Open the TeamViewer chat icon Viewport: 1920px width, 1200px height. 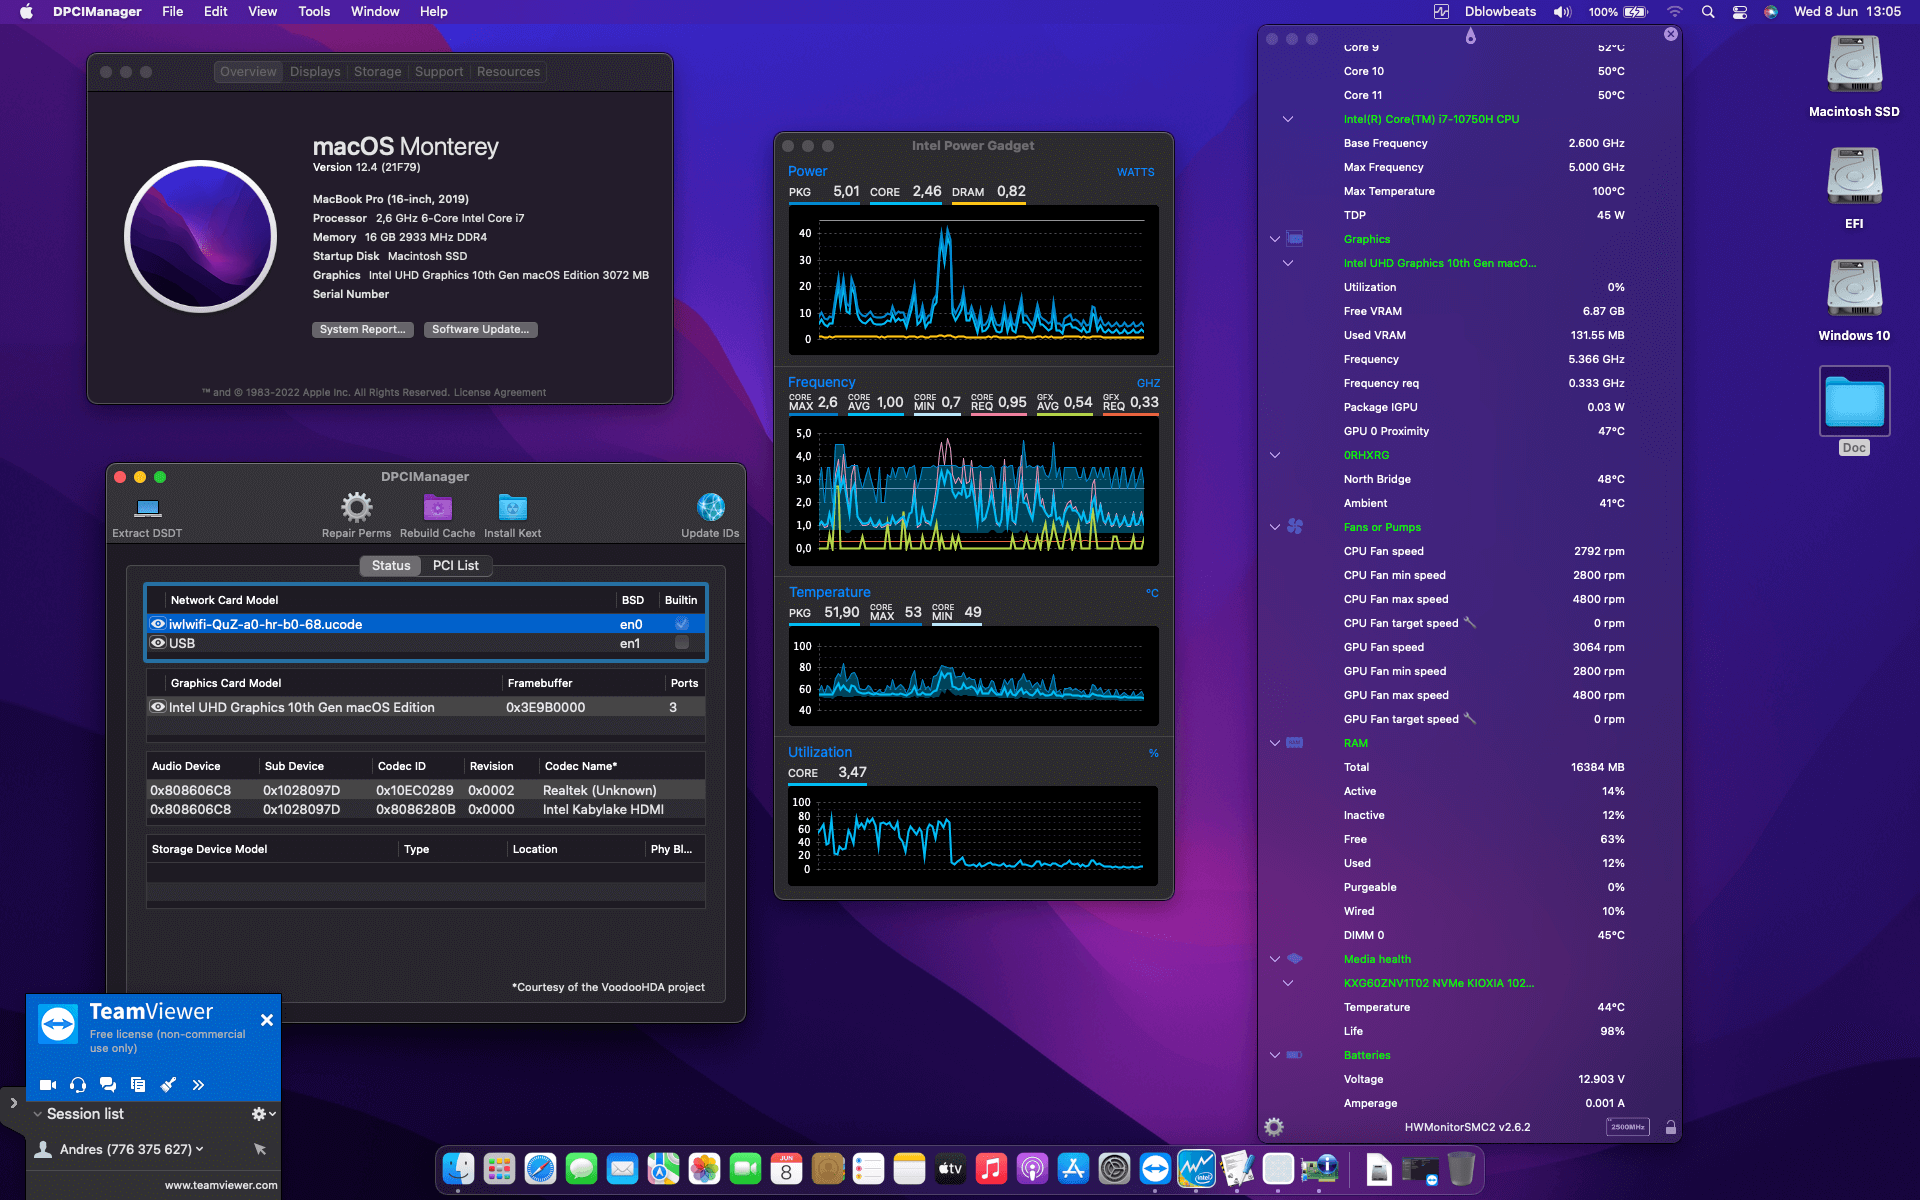pyautogui.click(x=107, y=1085)
